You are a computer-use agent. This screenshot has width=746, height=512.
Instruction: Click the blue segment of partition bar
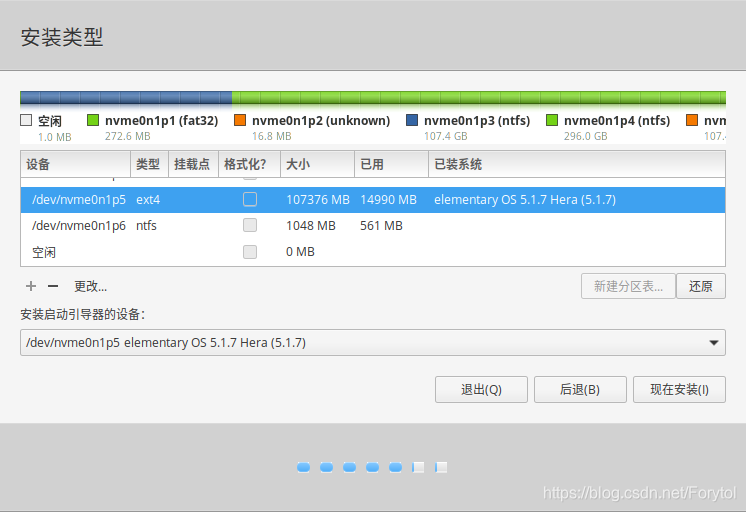(x=126, y=98)
